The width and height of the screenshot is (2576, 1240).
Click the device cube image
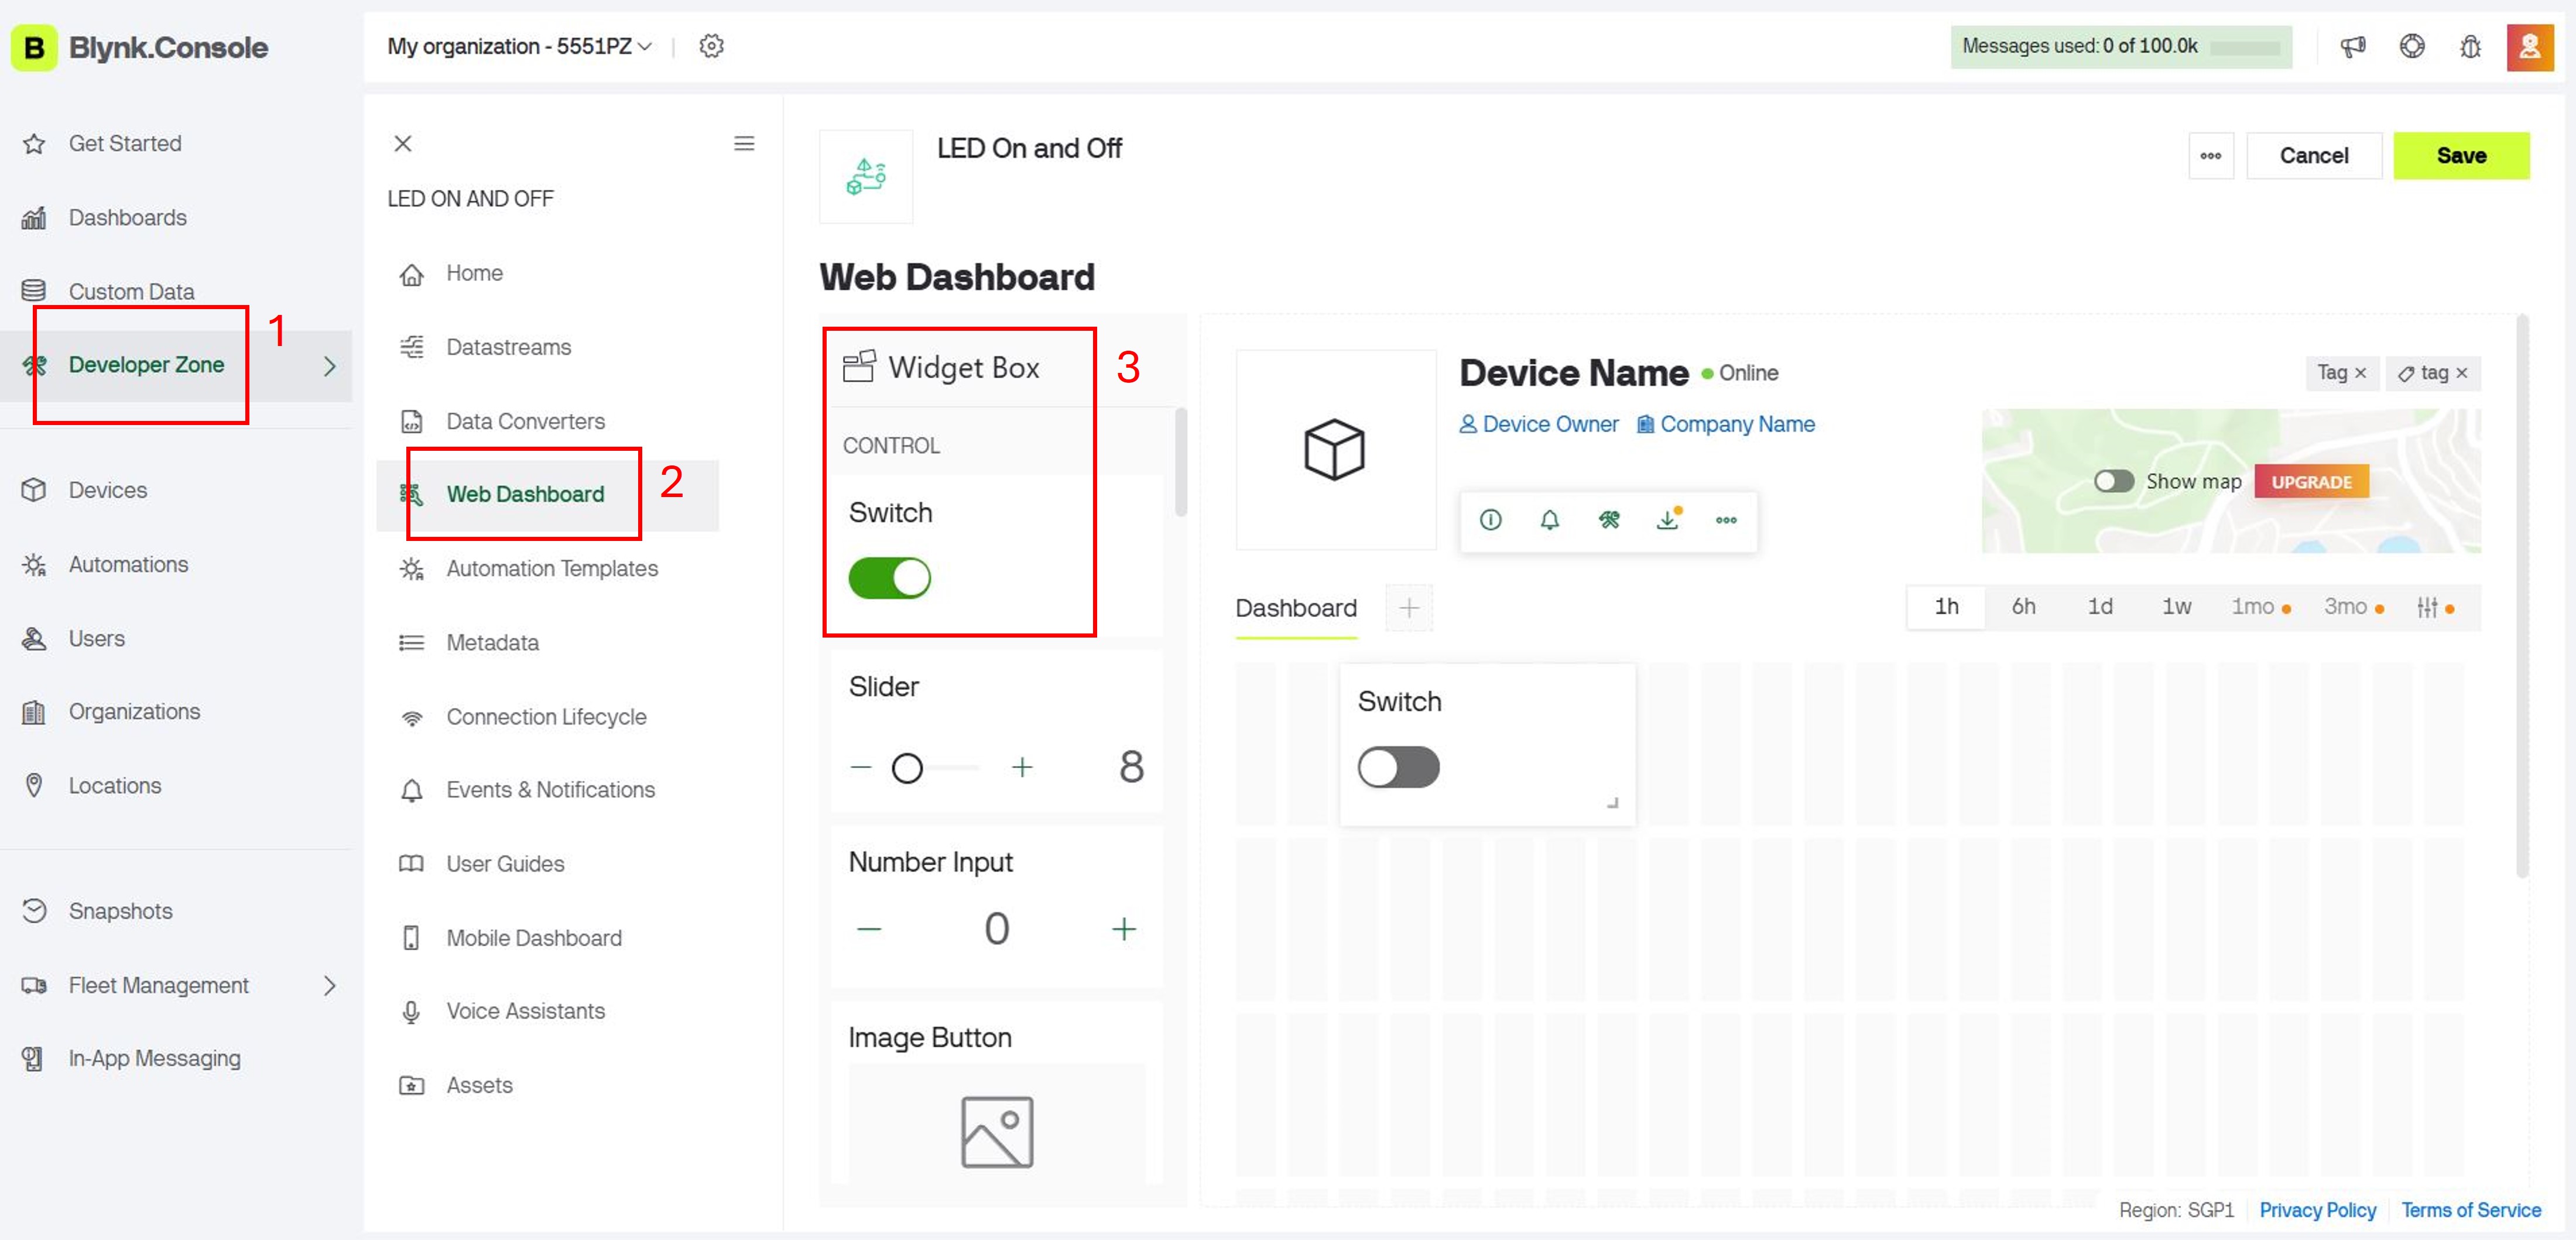click(1335, 449)
